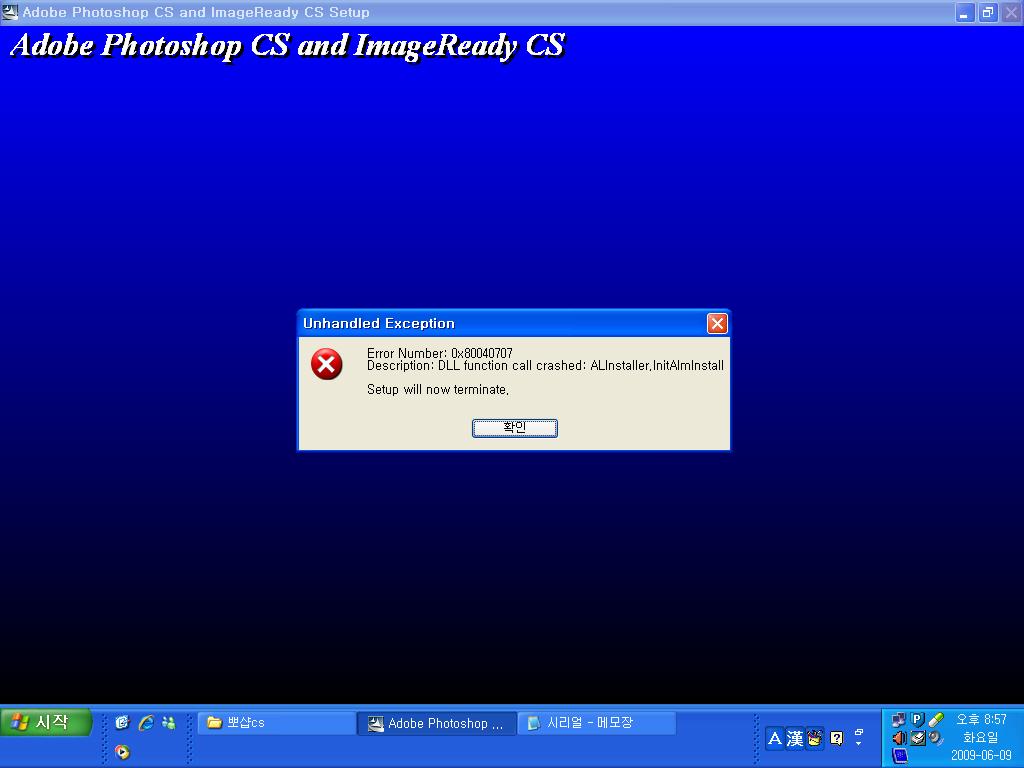Close the Photoshop CS Setup window
Screen dimensions: 1024x768
tap(1012, 12)
